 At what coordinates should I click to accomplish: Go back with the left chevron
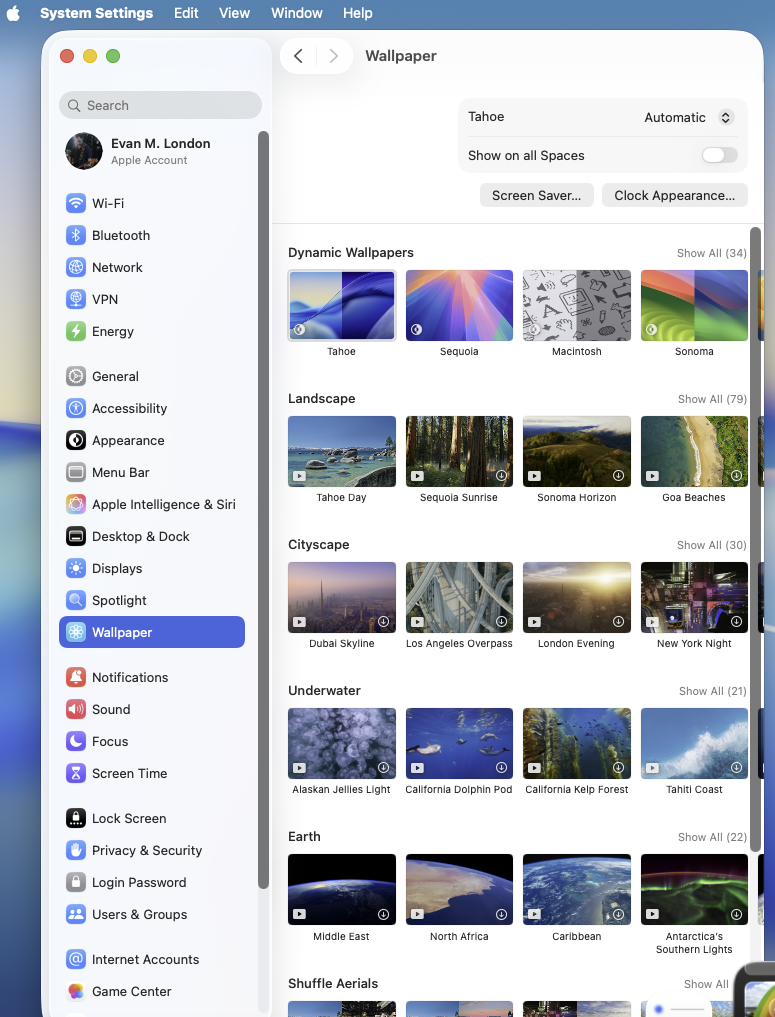click(x=298, y=56)
